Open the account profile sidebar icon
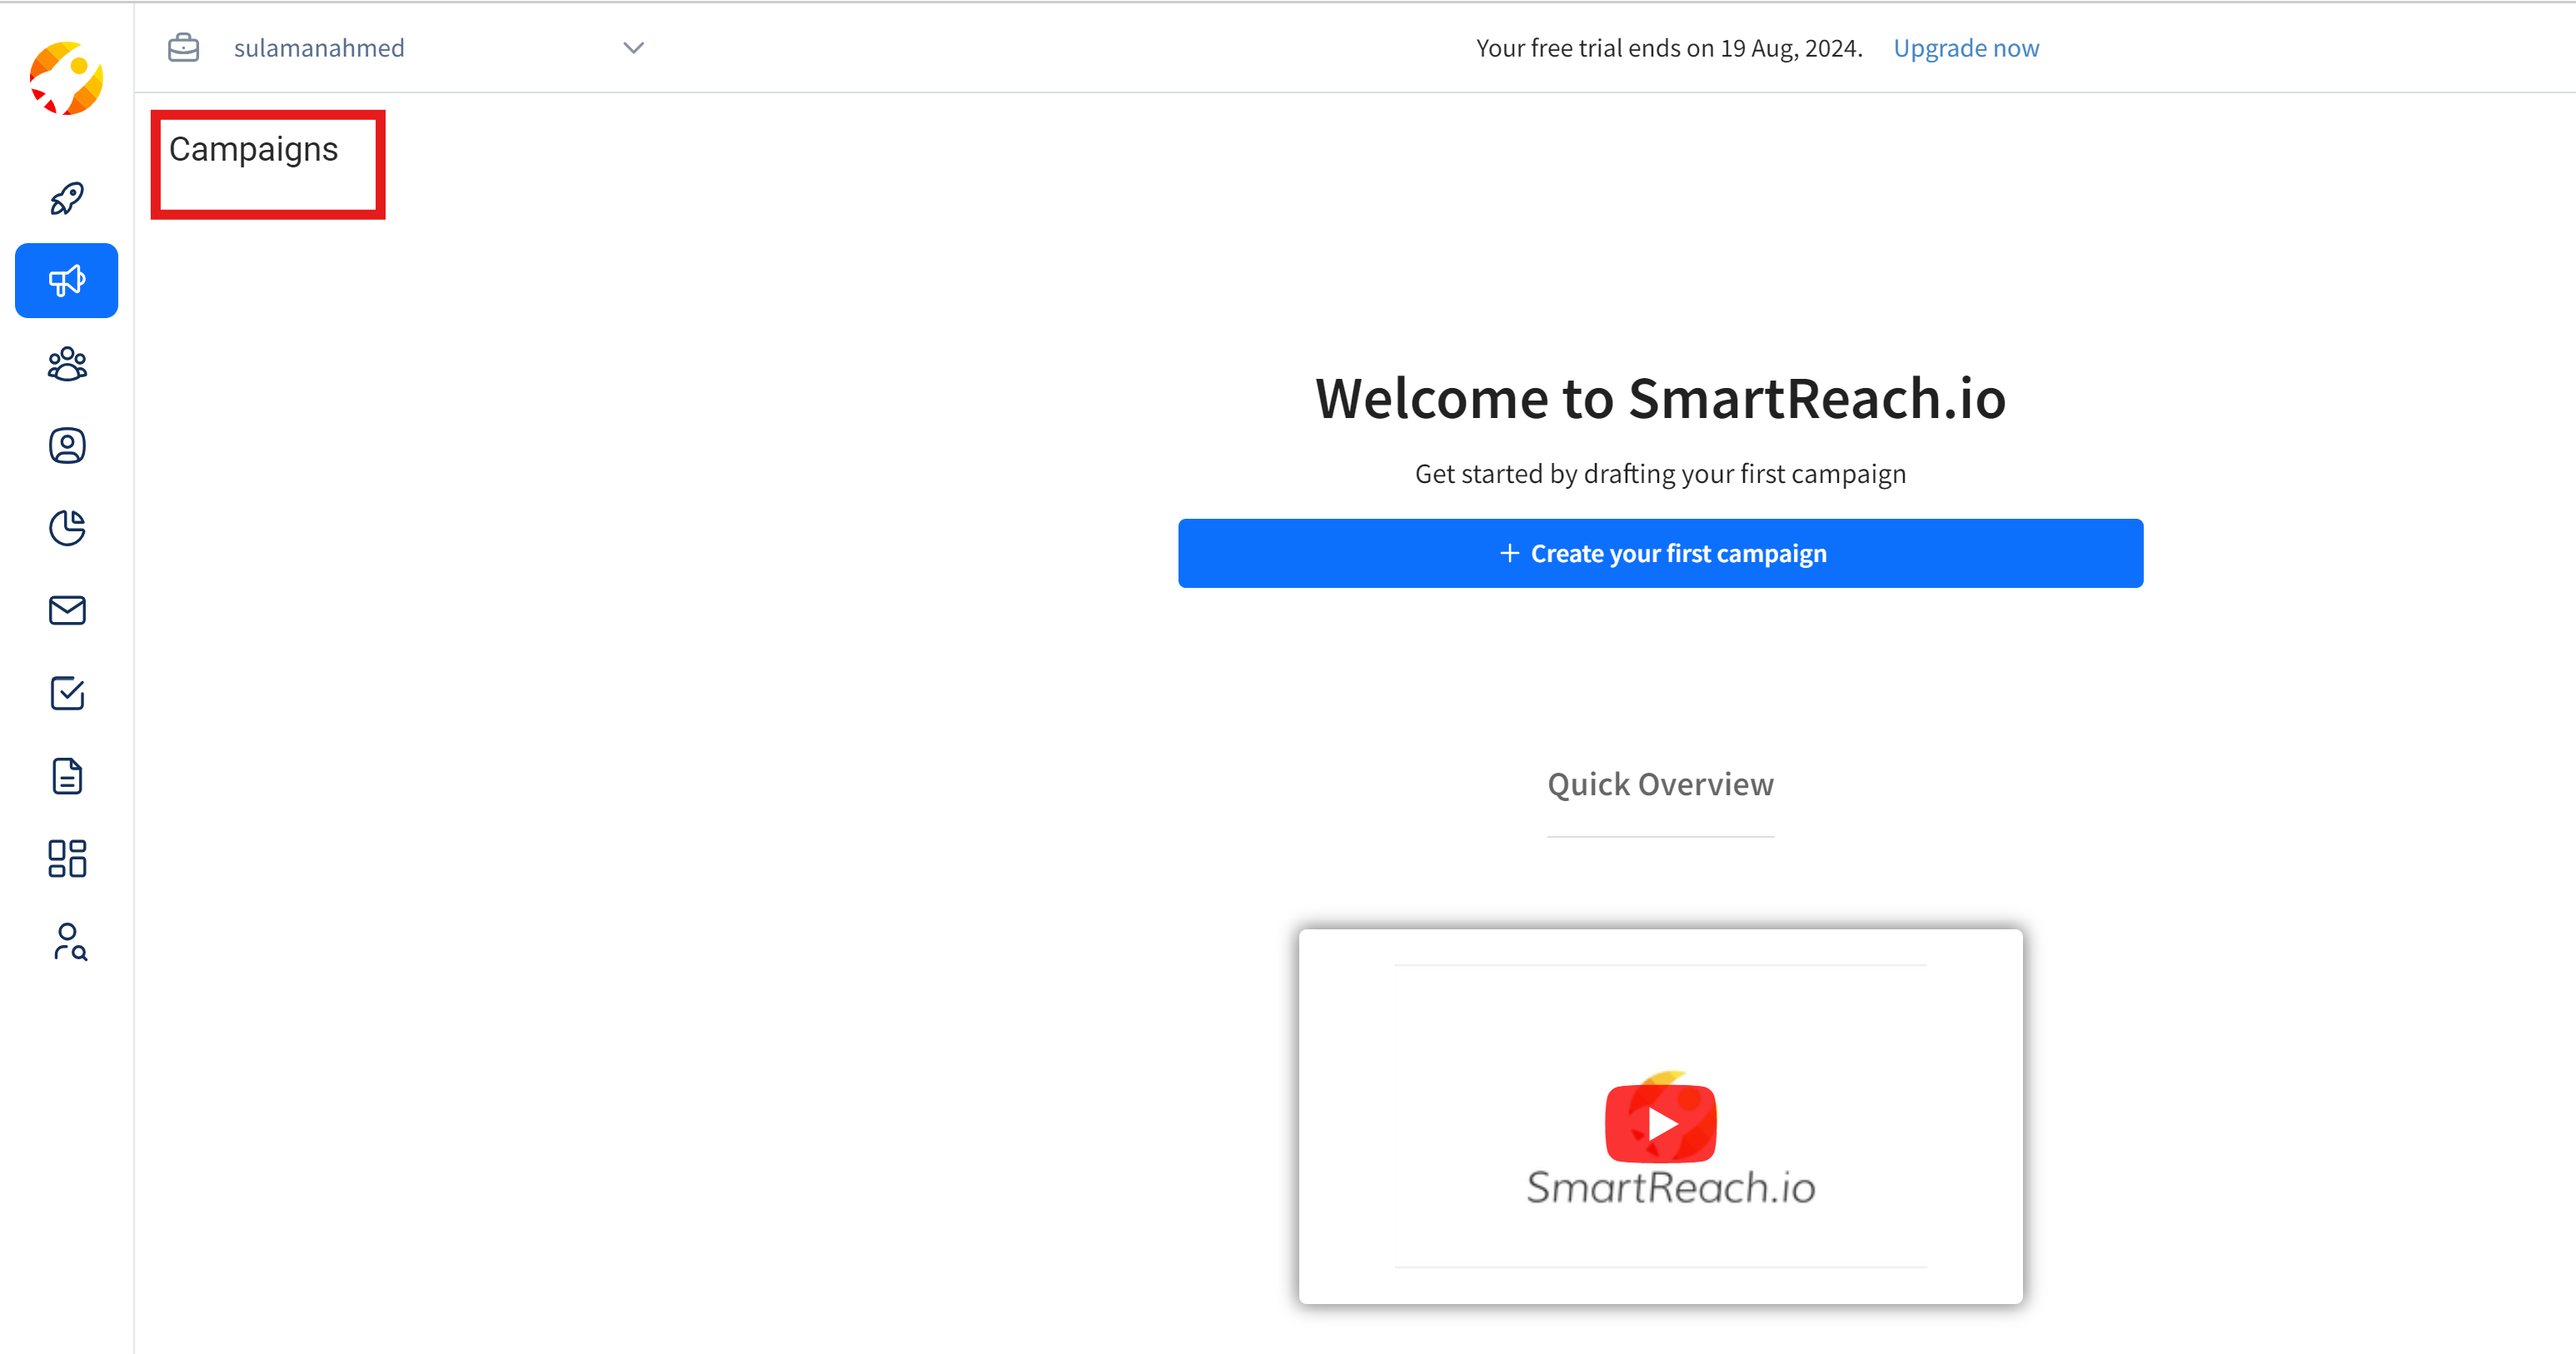This screenshot has width=2576, height=1354. click(x=67, y=446)
